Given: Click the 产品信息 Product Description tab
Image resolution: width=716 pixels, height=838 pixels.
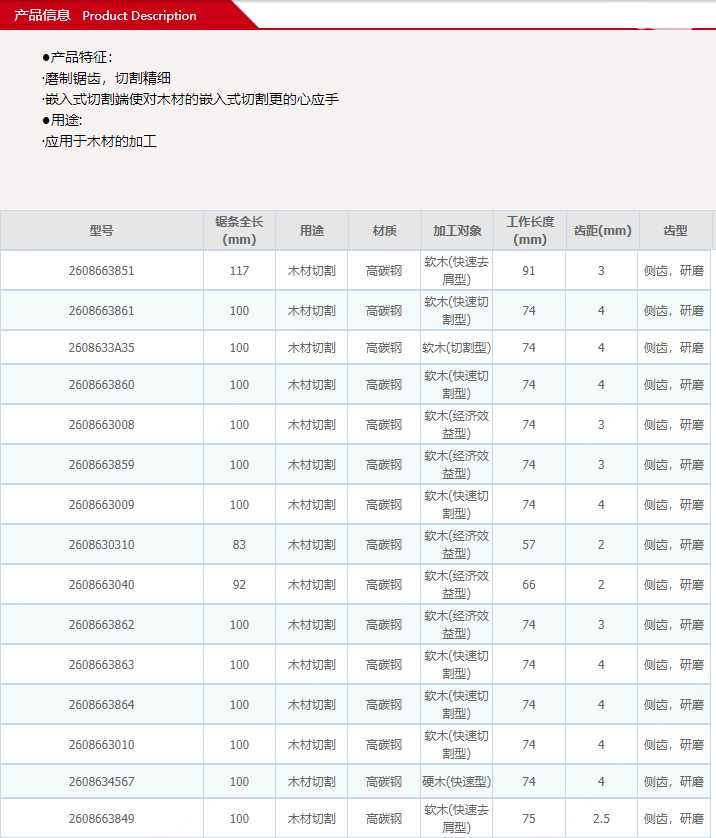Looking at the screenshot, I should point(105,15).
